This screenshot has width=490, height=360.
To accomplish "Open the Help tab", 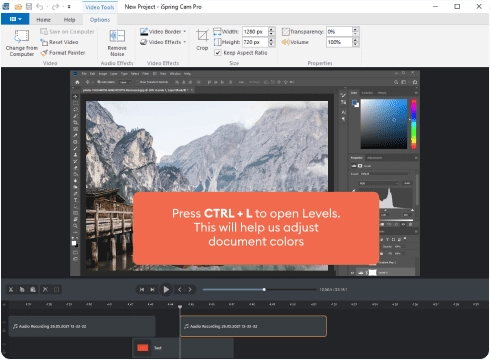I will [69, 20].
